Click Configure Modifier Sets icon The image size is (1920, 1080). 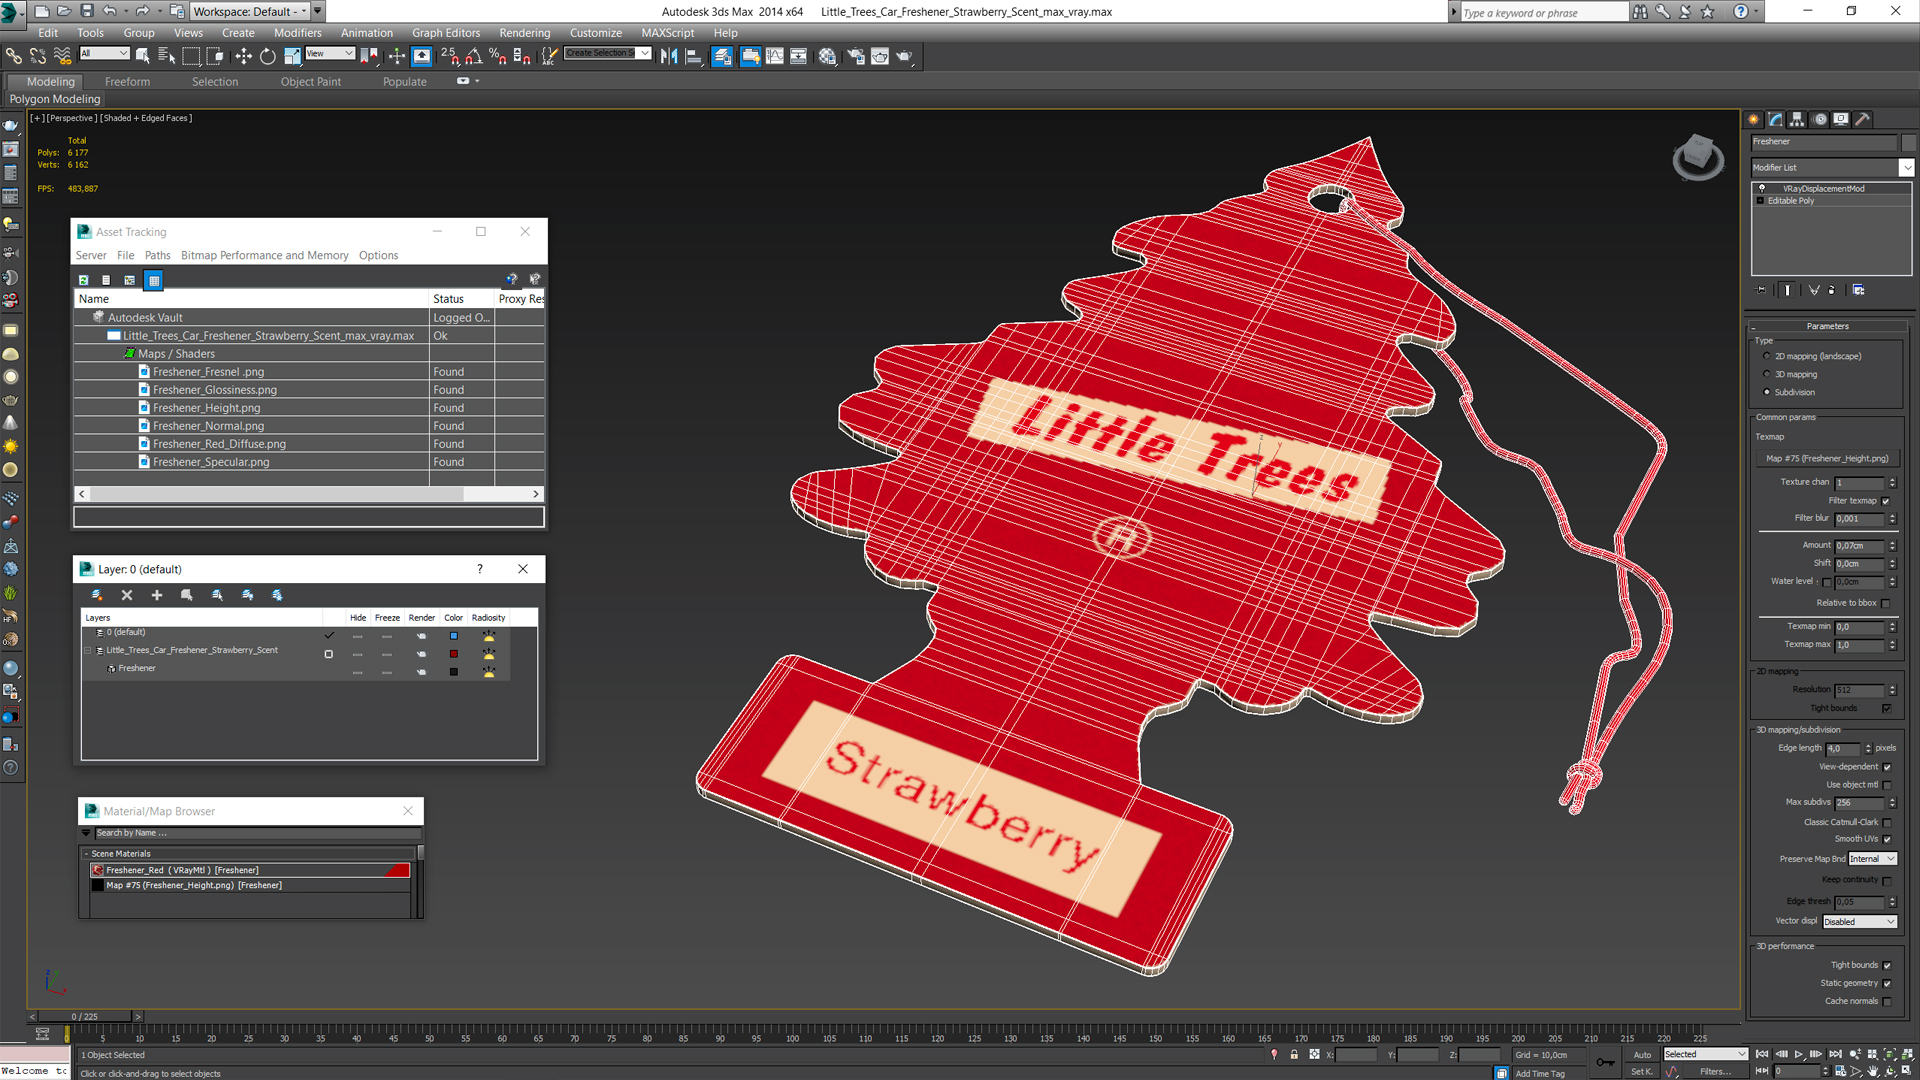(x=1858, y=290)
